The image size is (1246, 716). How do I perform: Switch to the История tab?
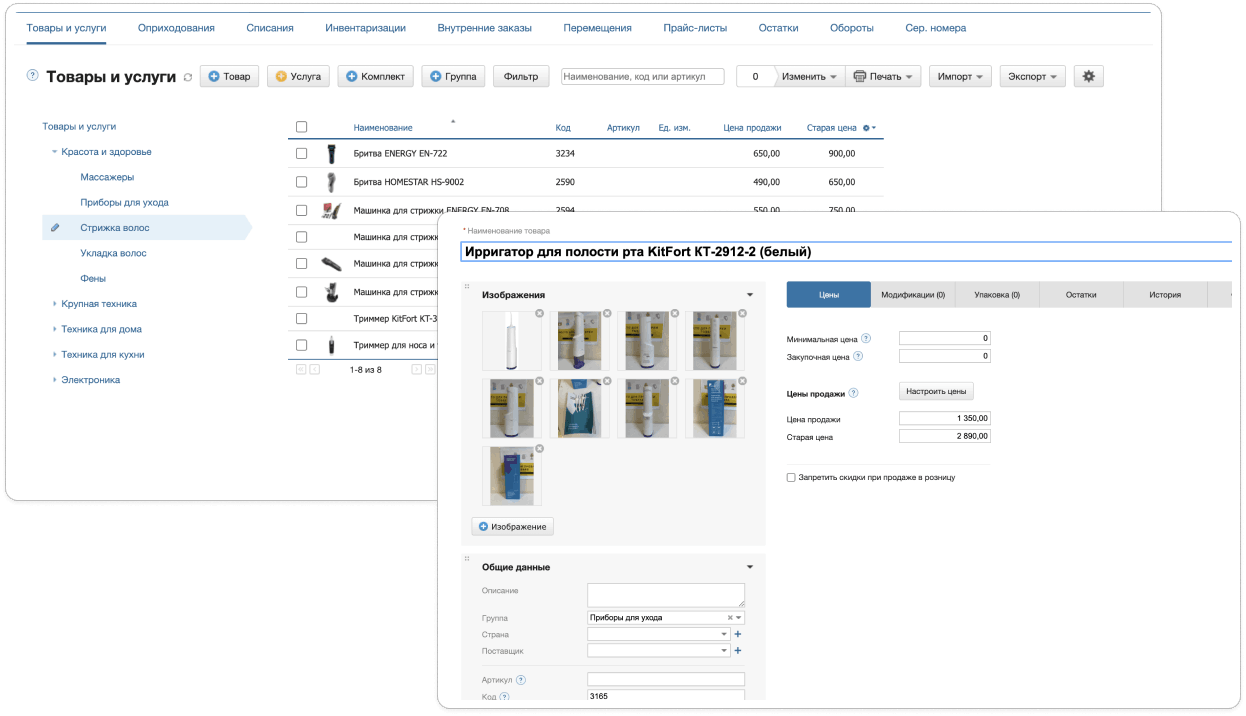tap(1165, 295)
